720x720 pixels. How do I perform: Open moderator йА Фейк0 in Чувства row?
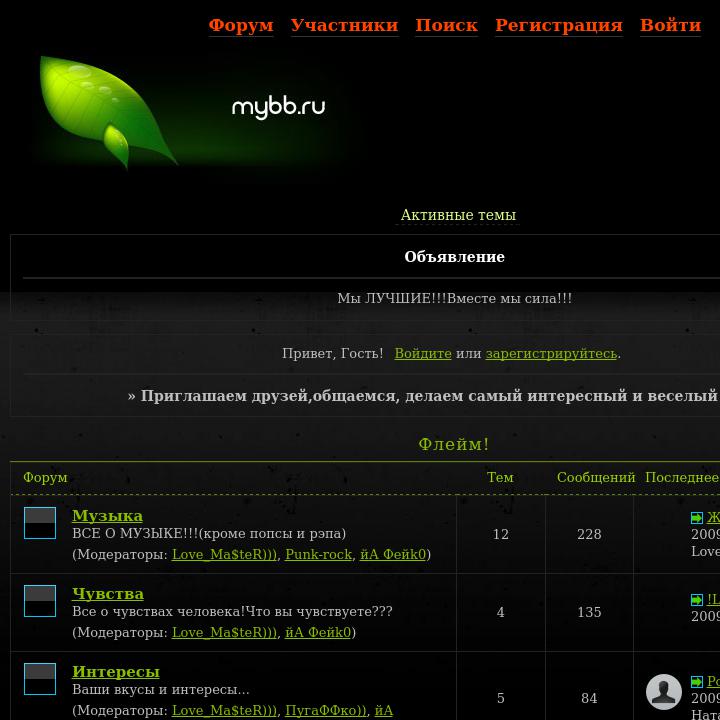point(318,632)
